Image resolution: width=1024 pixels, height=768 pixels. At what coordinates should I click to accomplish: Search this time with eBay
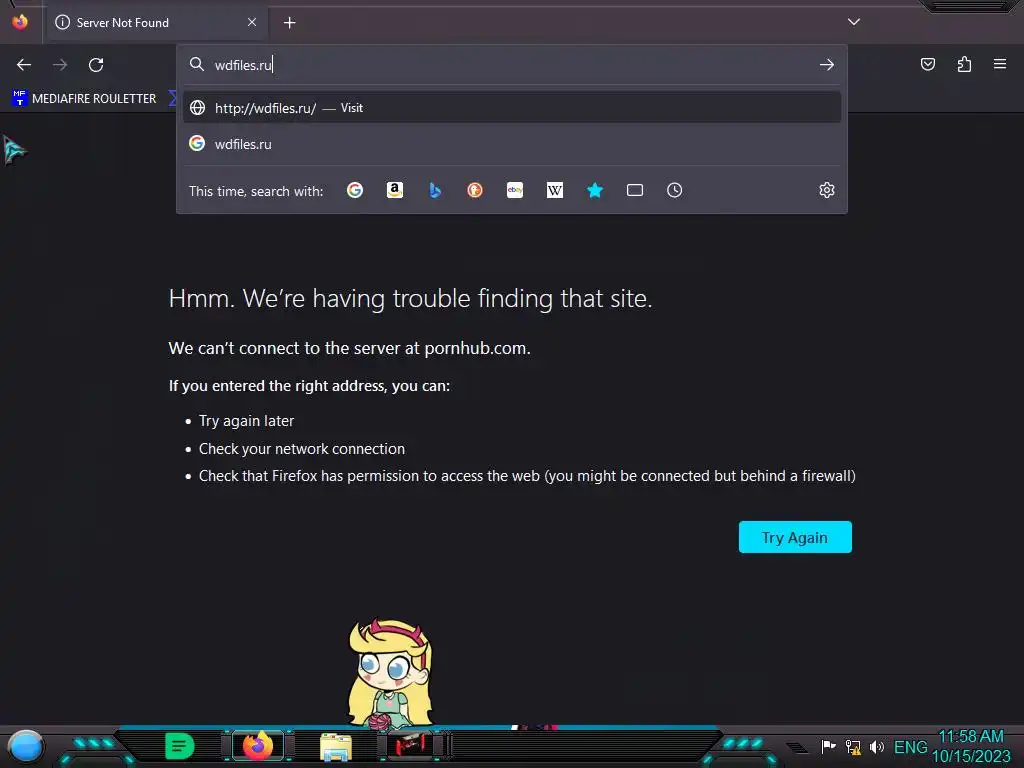[515, 190]
